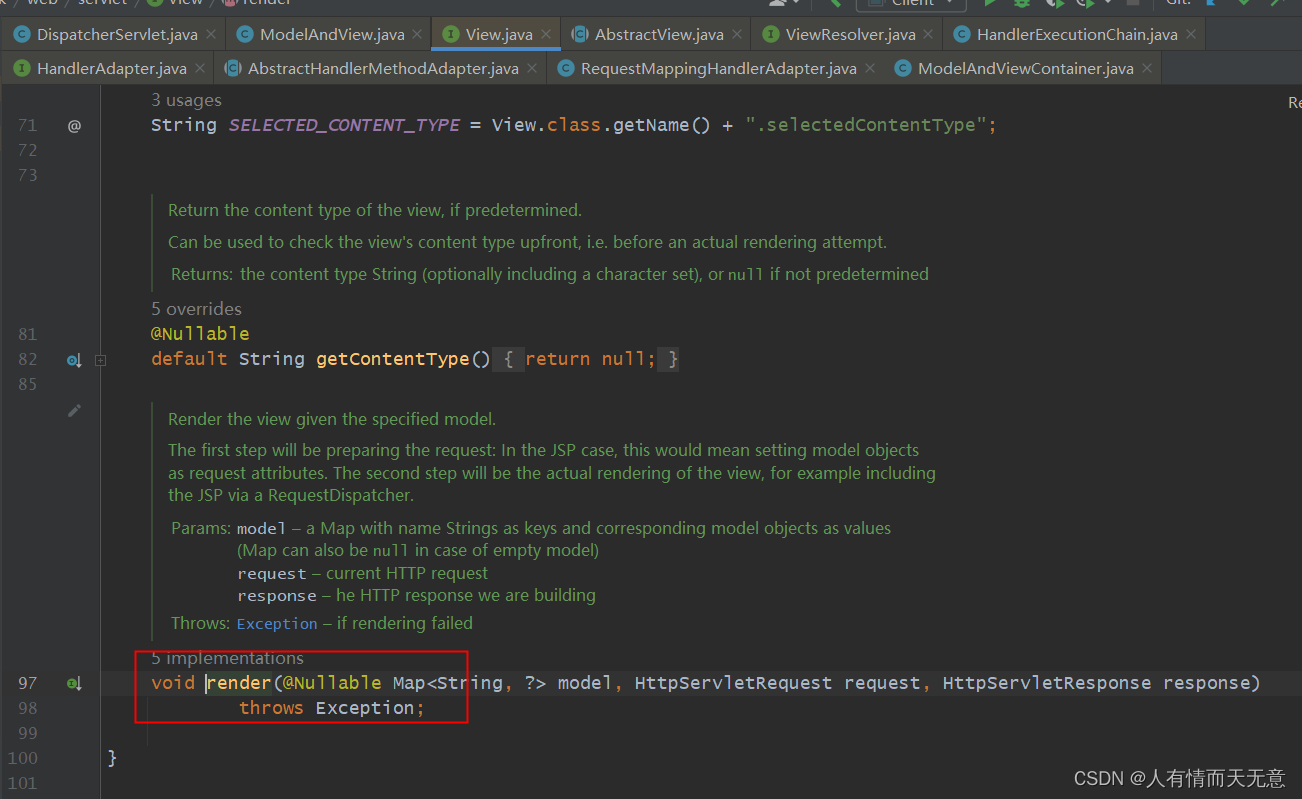
Task: Click the '5 overrides' inlay hint
Action: (x=196, y=309)
